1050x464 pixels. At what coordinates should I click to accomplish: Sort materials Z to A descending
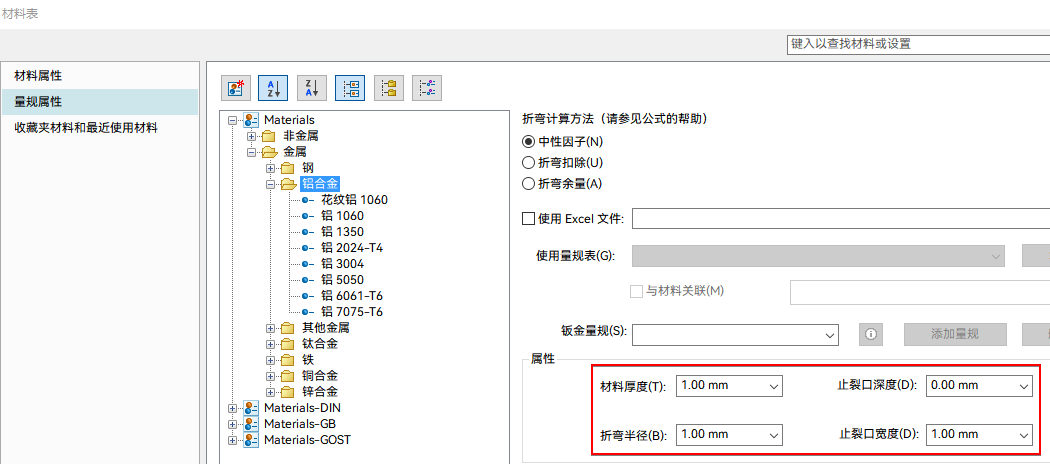pos(311,88)
